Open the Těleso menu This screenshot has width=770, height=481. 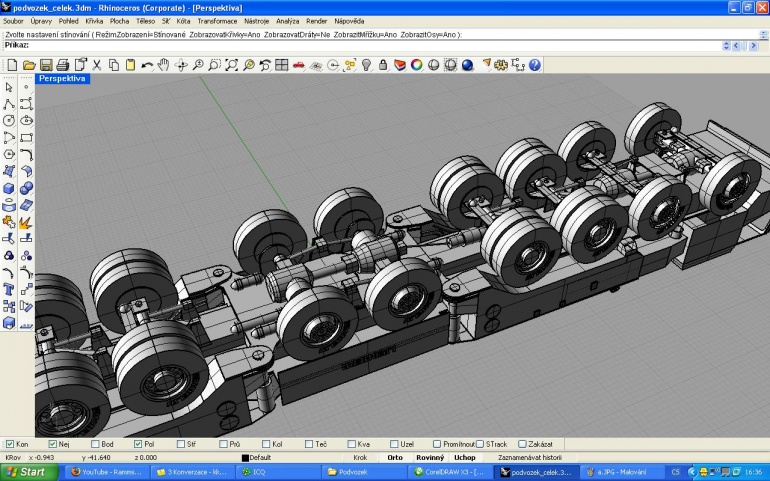tap(145, 21)
